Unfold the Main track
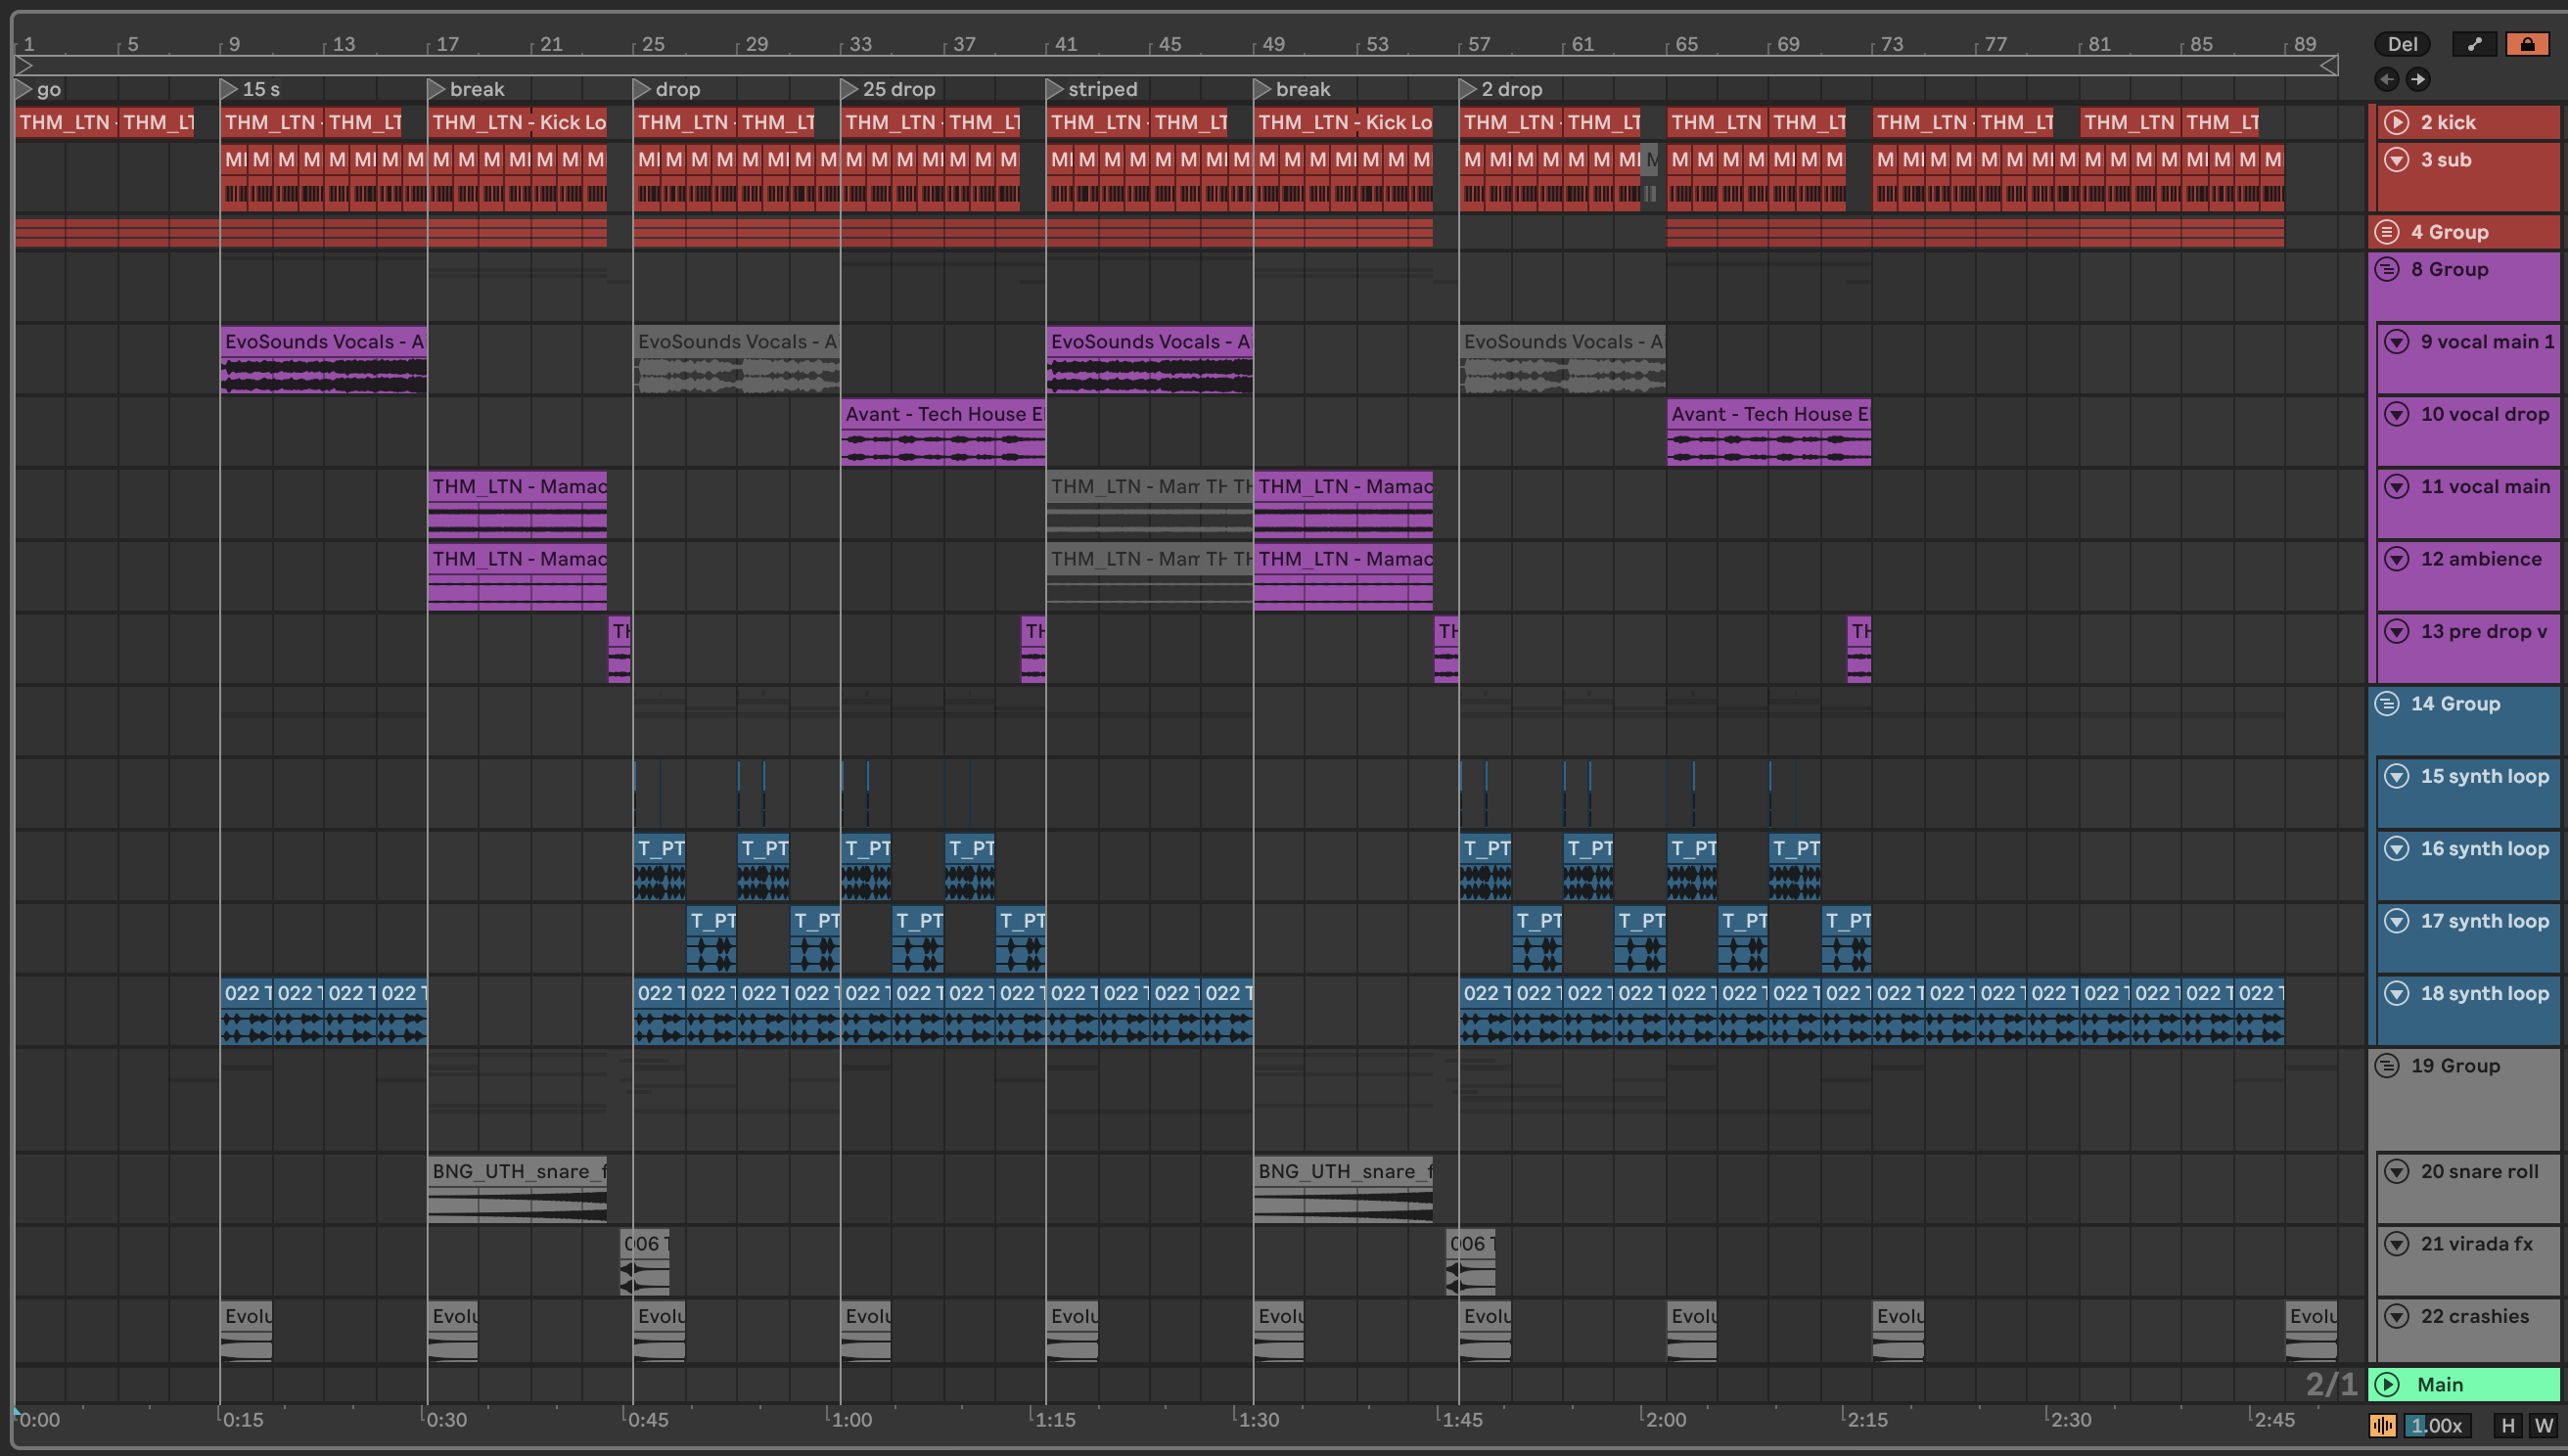This screenshot has width=2568, height=1456. click(x=2388, y=1385)
